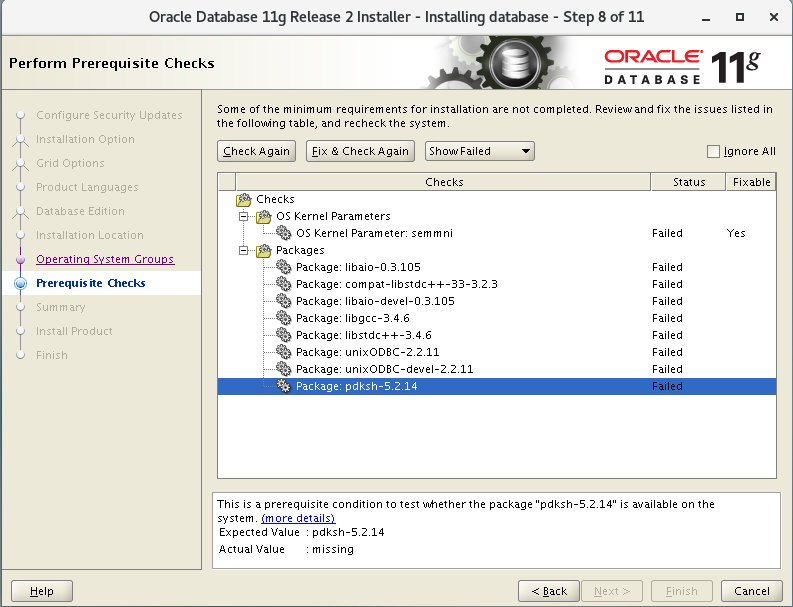Select Package: libgcc-3.4.6 row
Screen dimensions: 793x607
point(497,318)
